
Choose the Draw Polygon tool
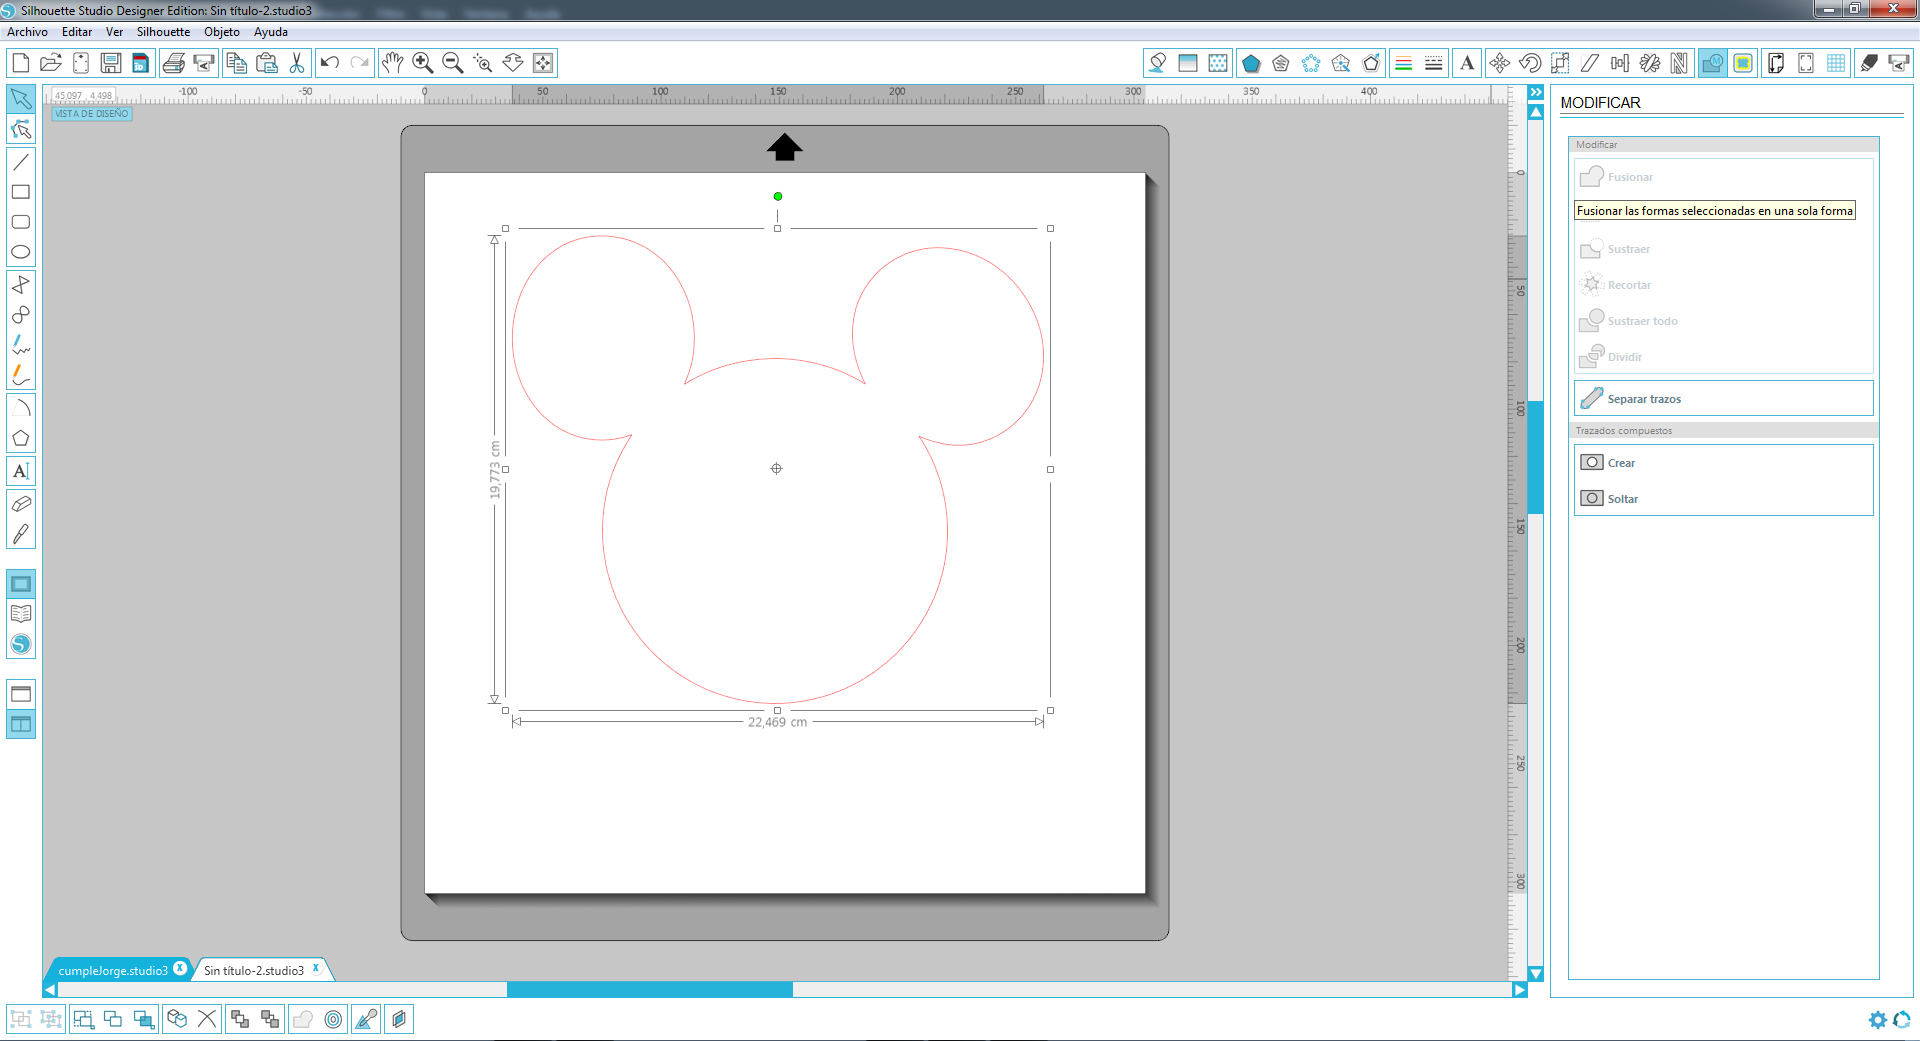pyautogui.click(x=21, y=285)
